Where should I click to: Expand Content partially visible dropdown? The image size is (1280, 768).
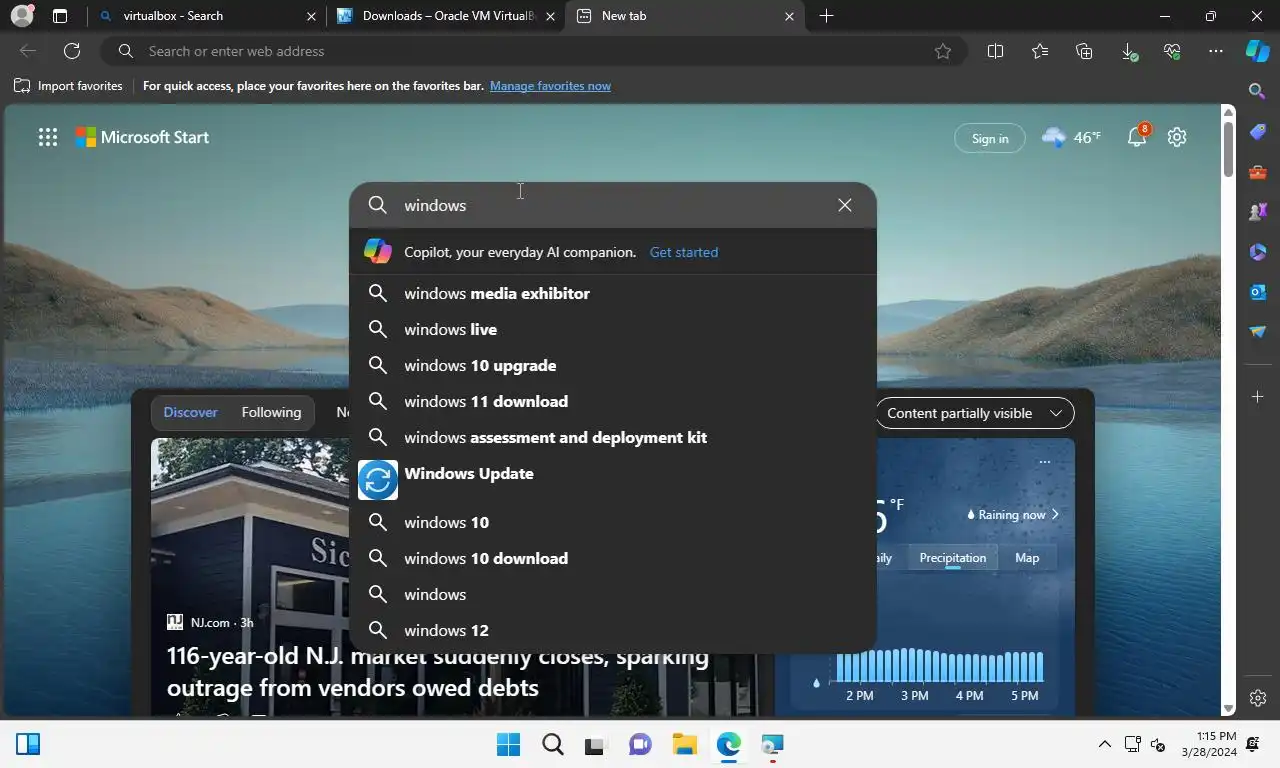(x=974, y=413)
